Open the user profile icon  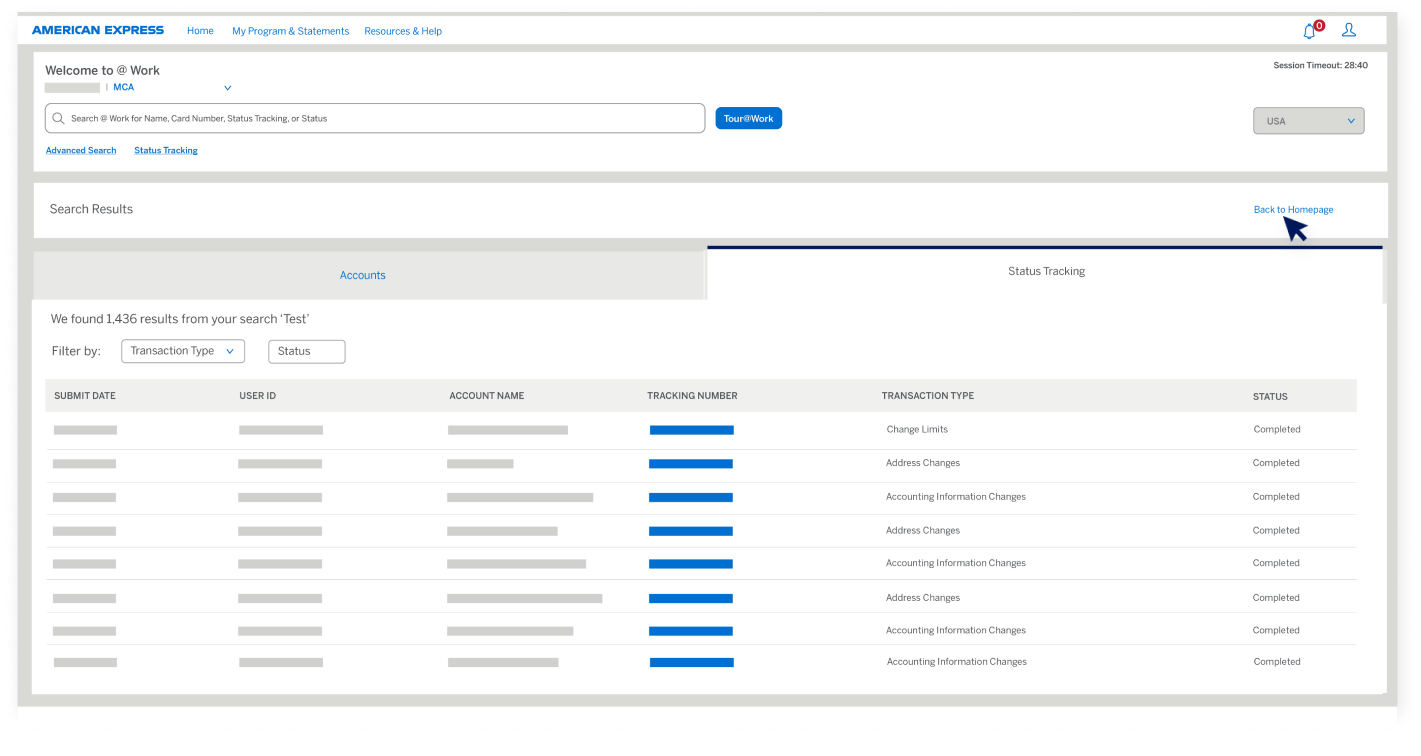(1348, 30)
